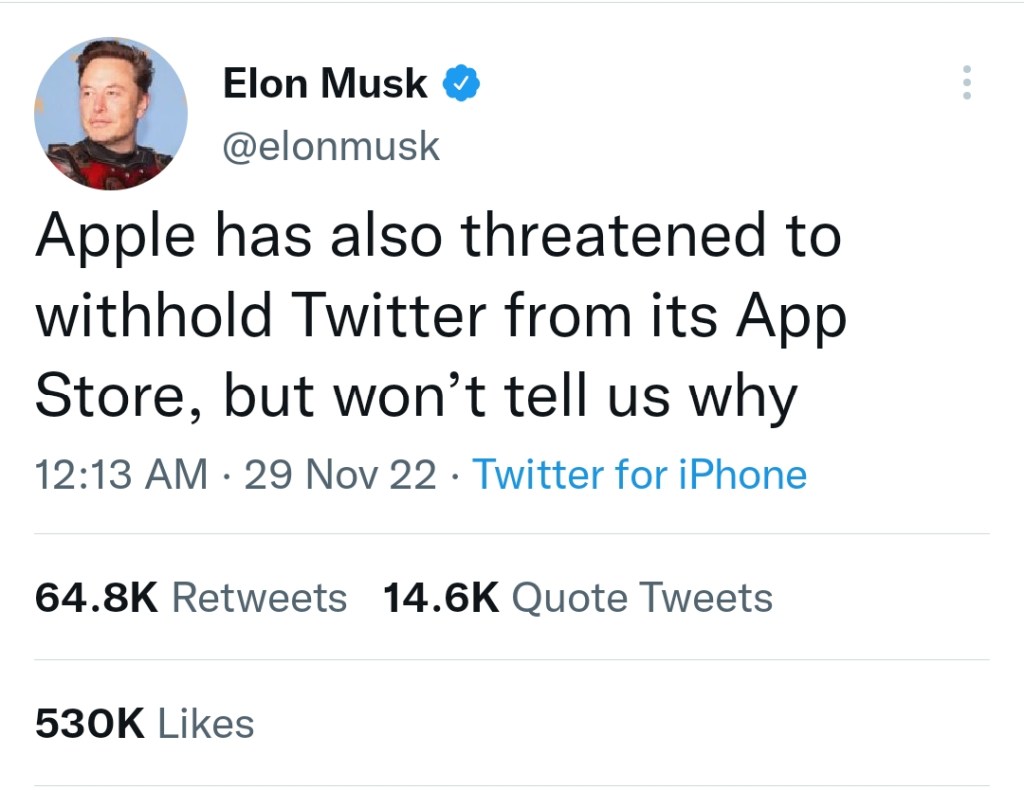Viewport: 1024px width, 790px height.
Task: Open Elon Musk's profile picture
Action: click(111, 114)
